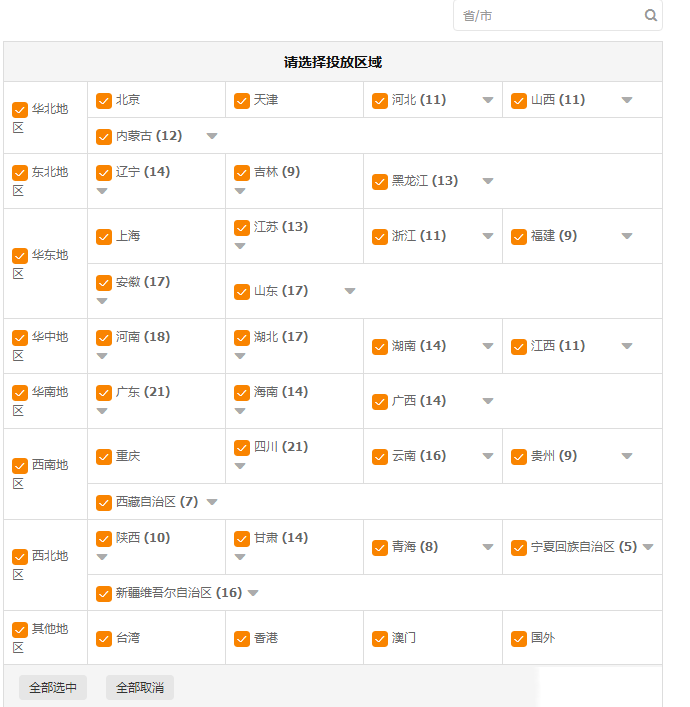Uncheck the 重庆 checkbox
The width and height of the screenshot is (690, 707).
coord(104,457)
